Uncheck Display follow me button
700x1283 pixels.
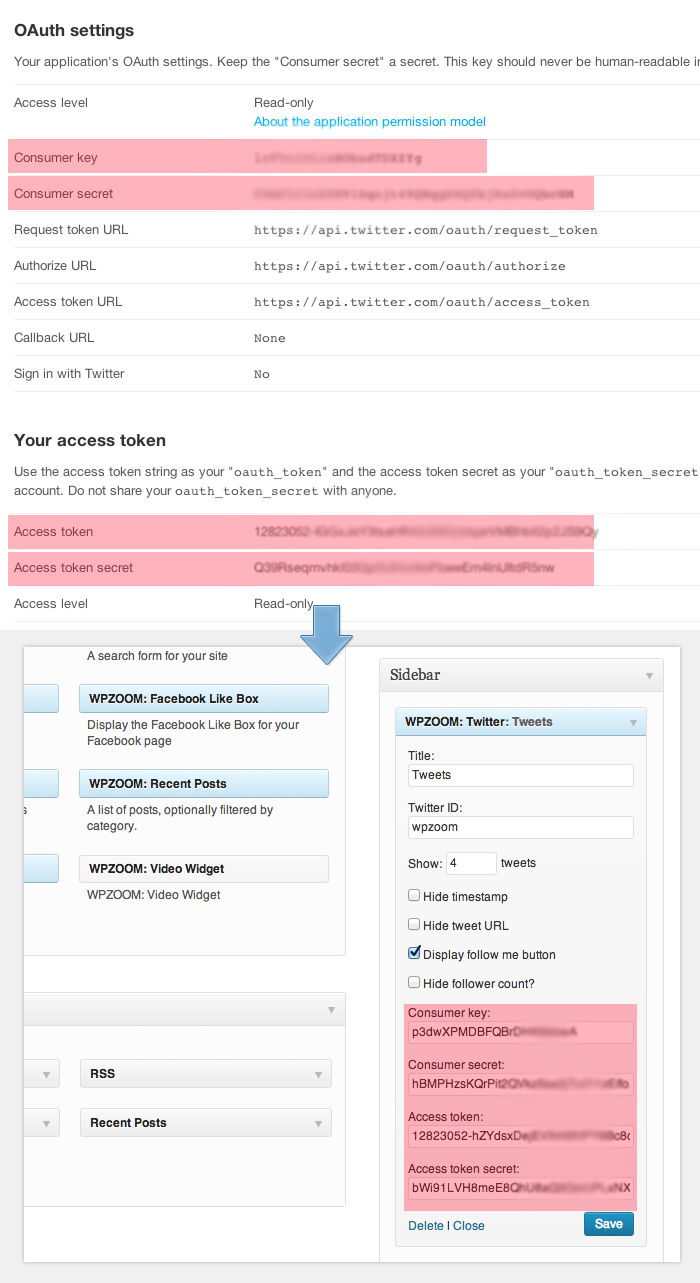click(x=414, y=954)
